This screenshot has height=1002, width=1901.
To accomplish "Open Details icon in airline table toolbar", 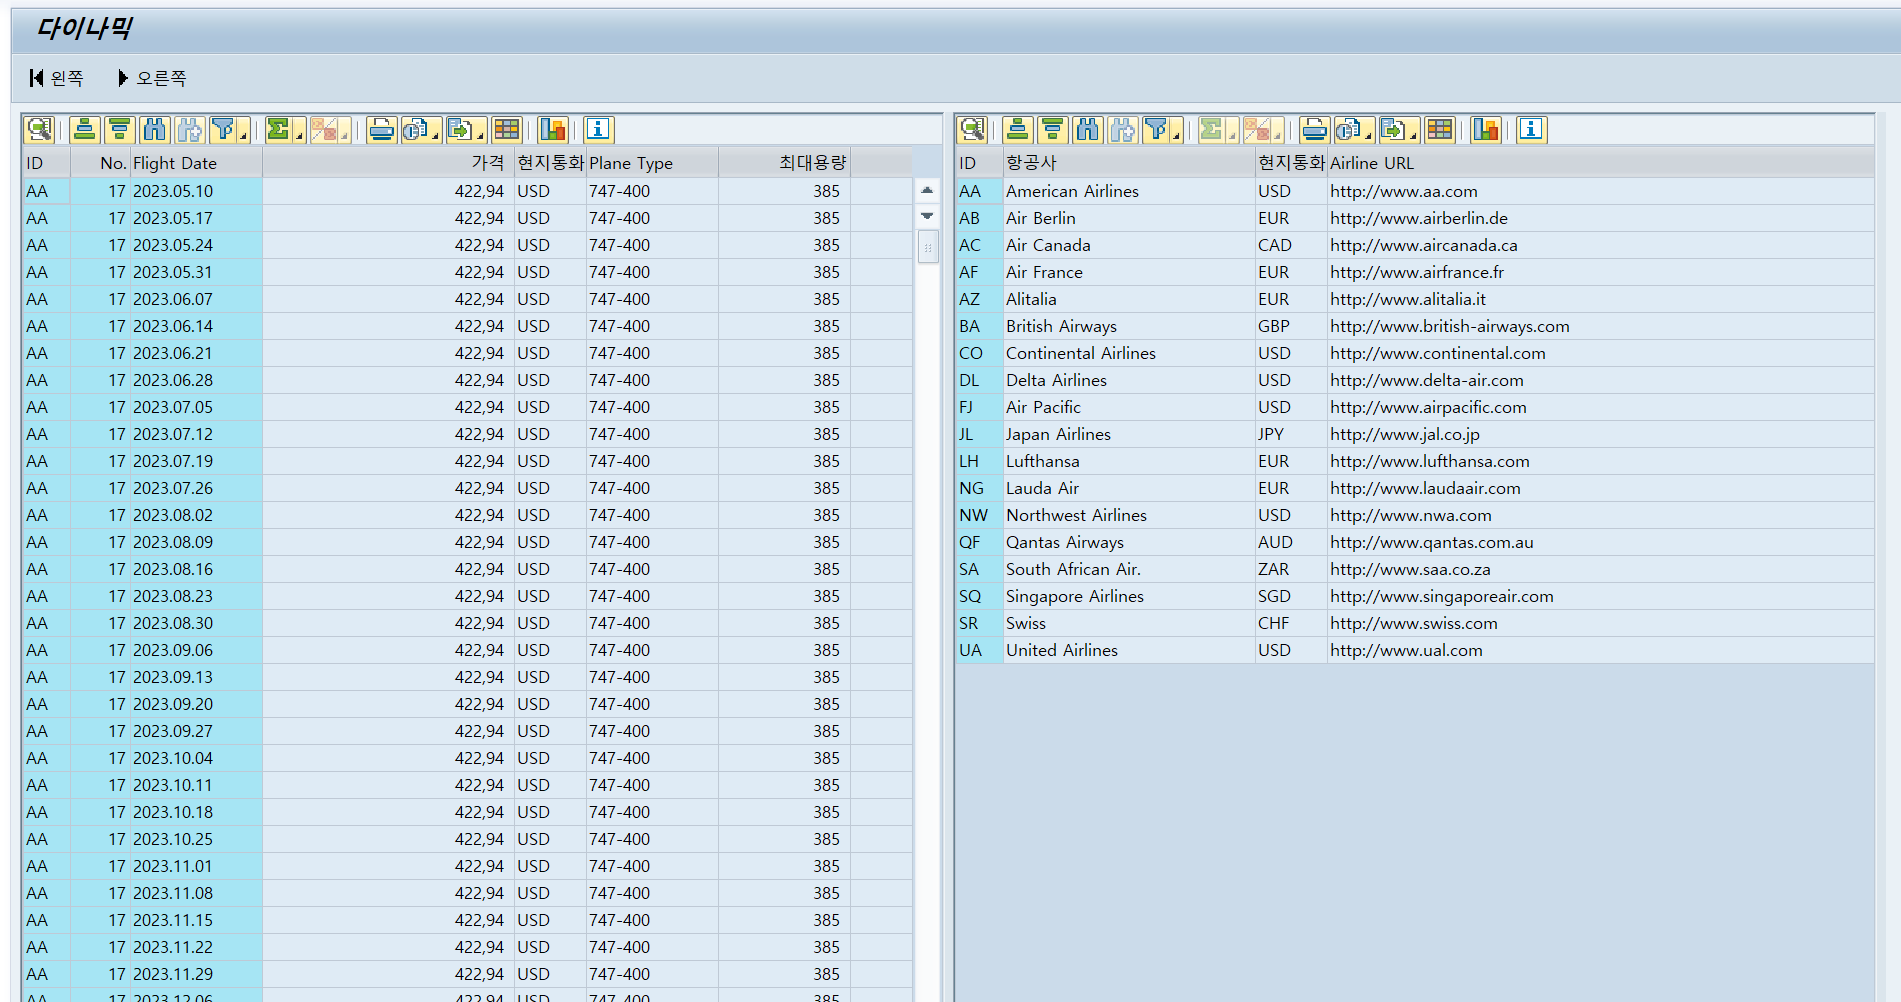I will (x=972, y=129).
